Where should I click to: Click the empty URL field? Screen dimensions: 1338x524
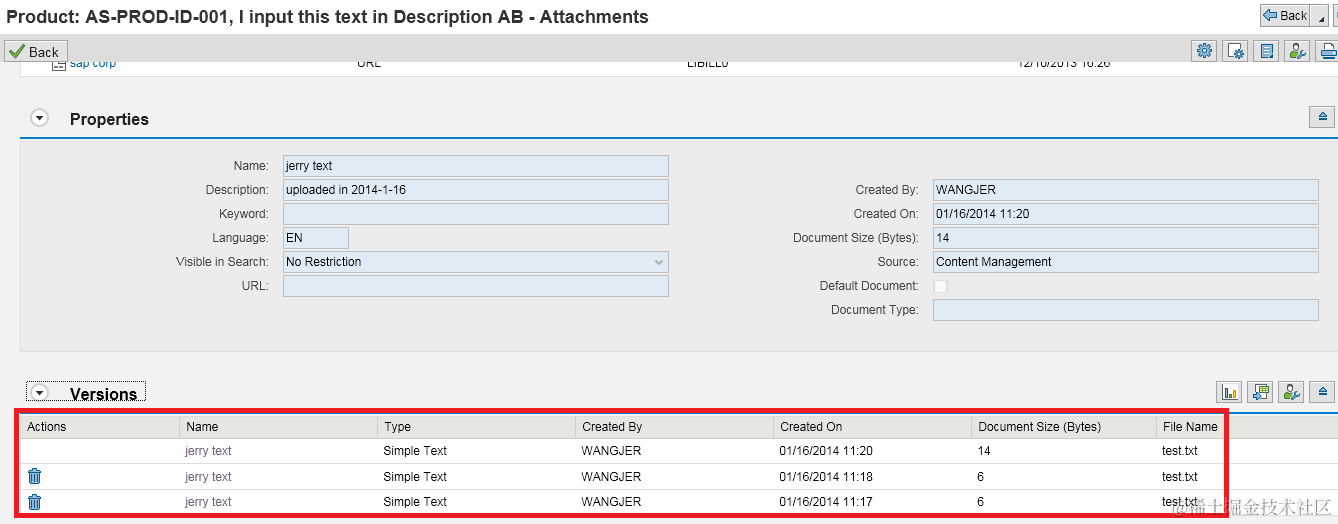[x=476, y=286]
